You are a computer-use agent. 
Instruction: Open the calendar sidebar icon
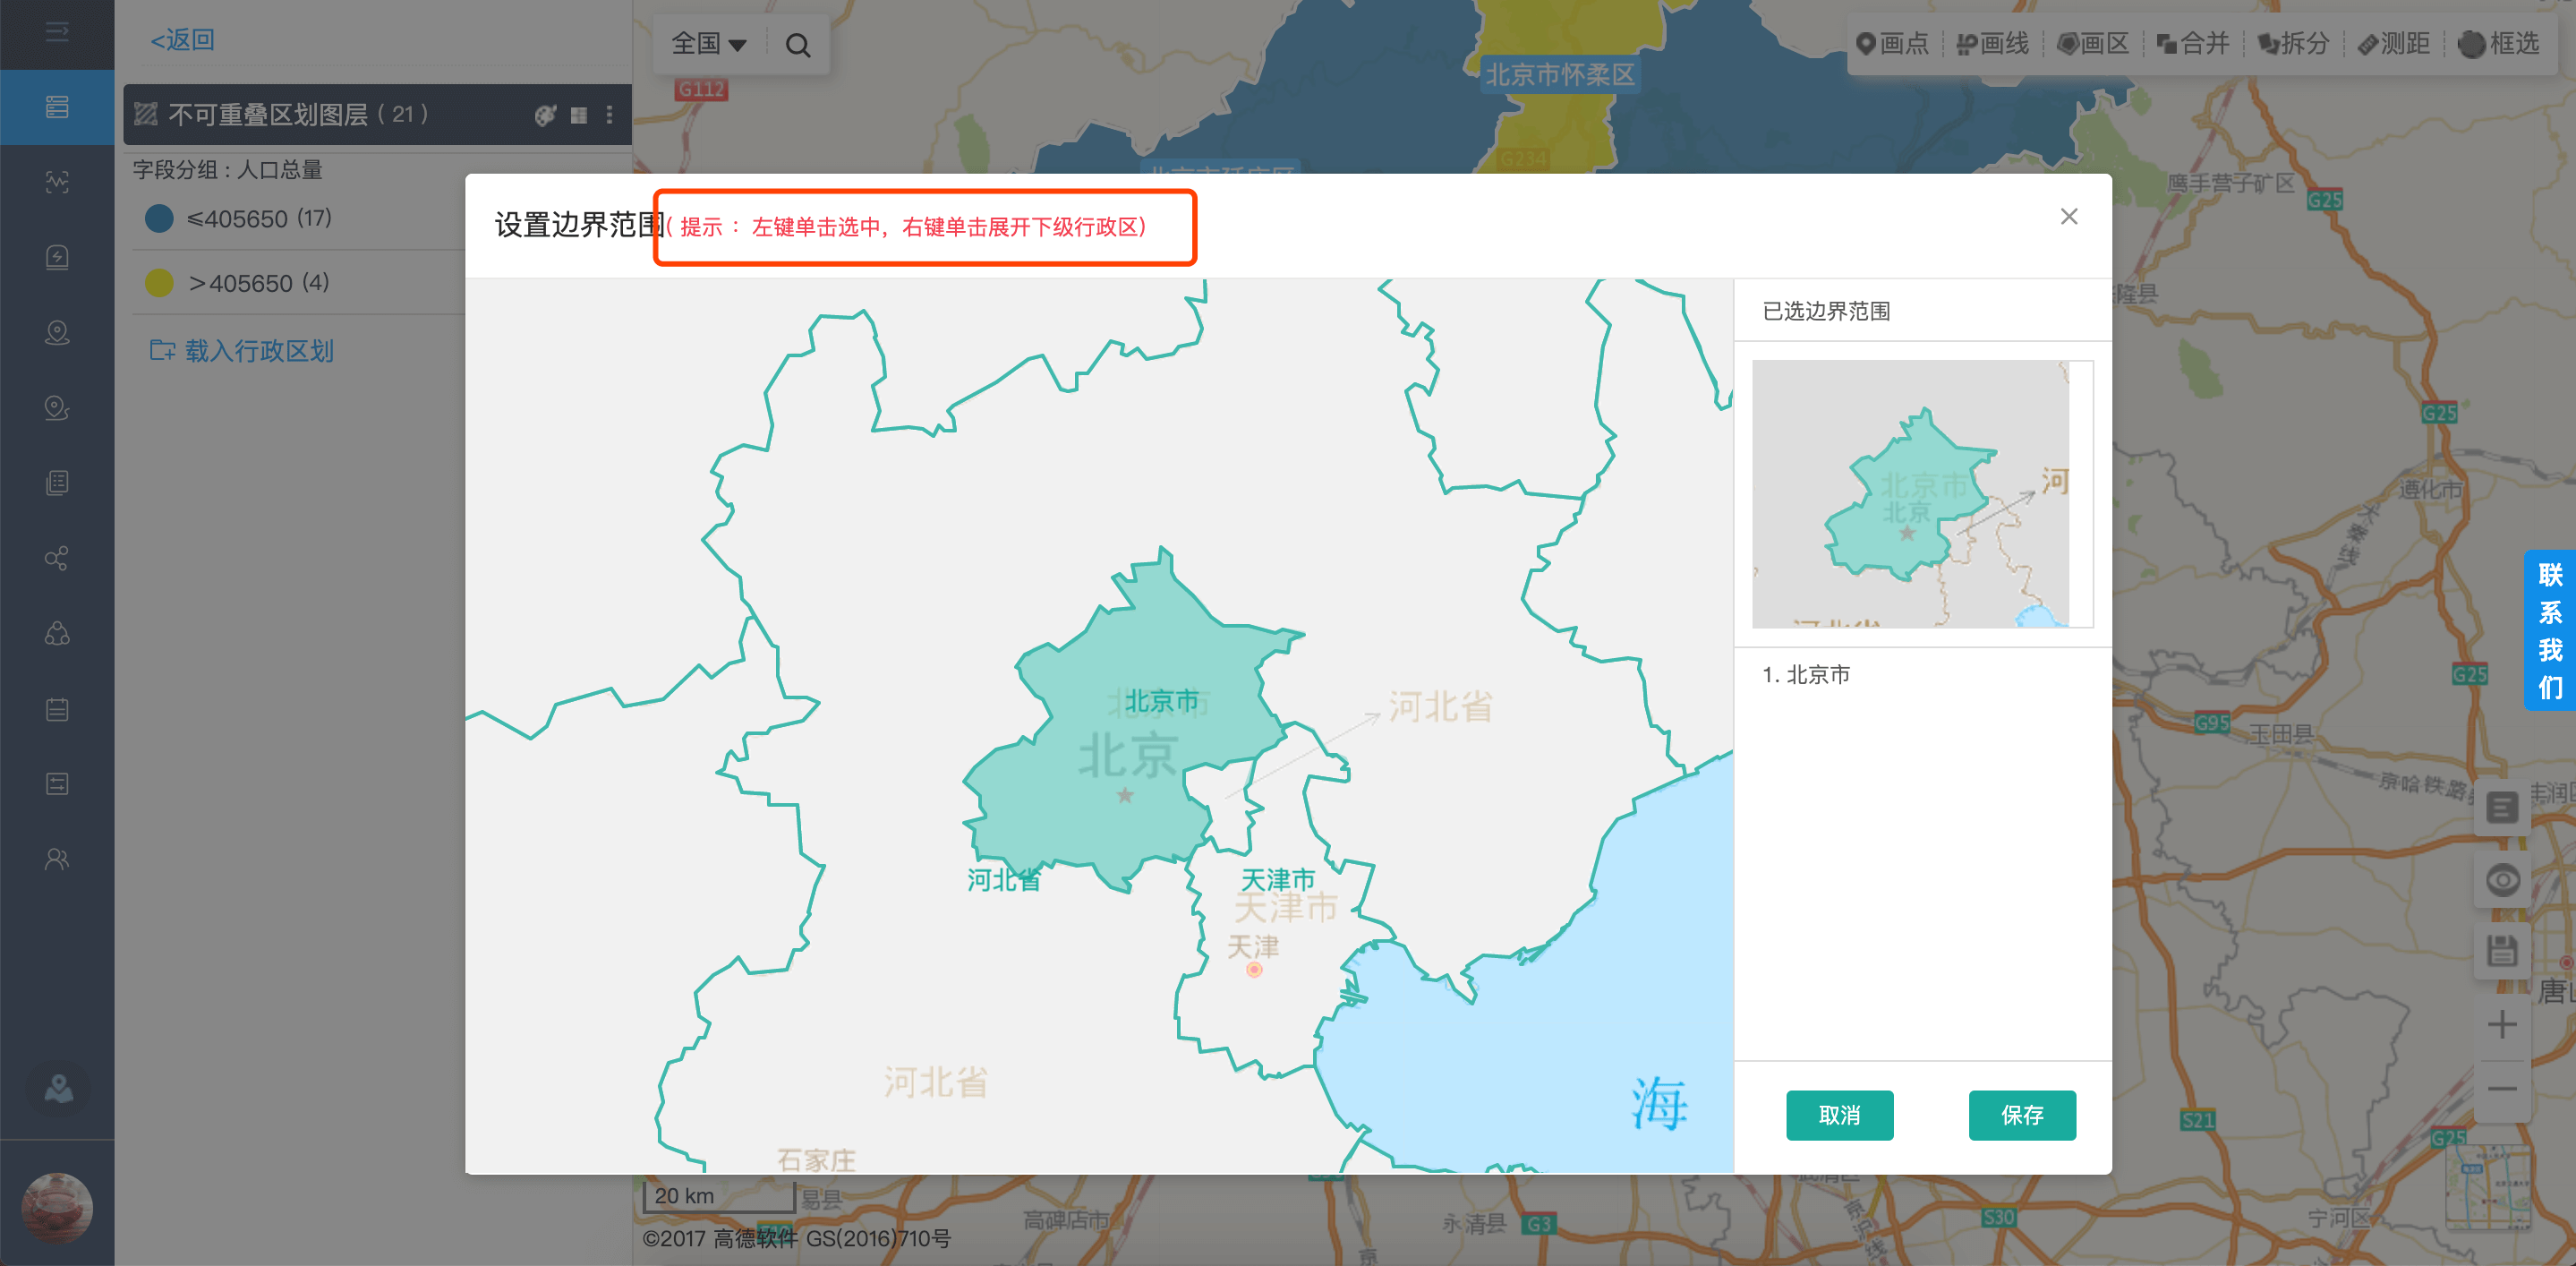pyautogui.click(x=57, y=709)
